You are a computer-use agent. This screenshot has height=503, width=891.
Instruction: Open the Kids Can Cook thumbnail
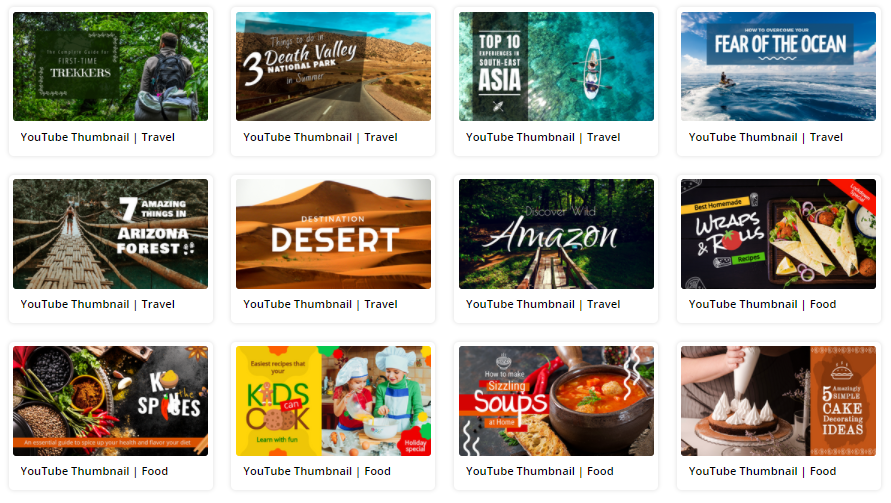(x=333, y=401)
